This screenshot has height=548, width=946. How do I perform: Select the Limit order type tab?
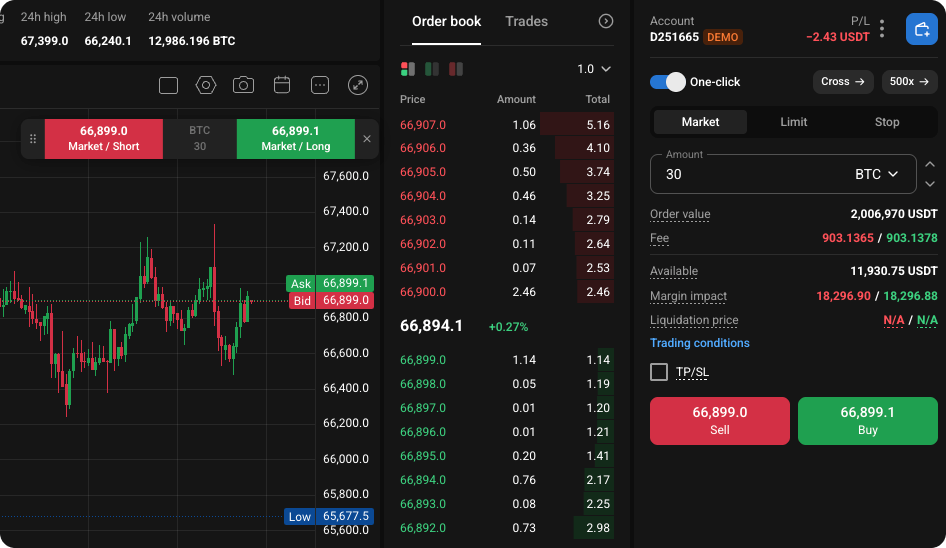[x=793, y=122]
